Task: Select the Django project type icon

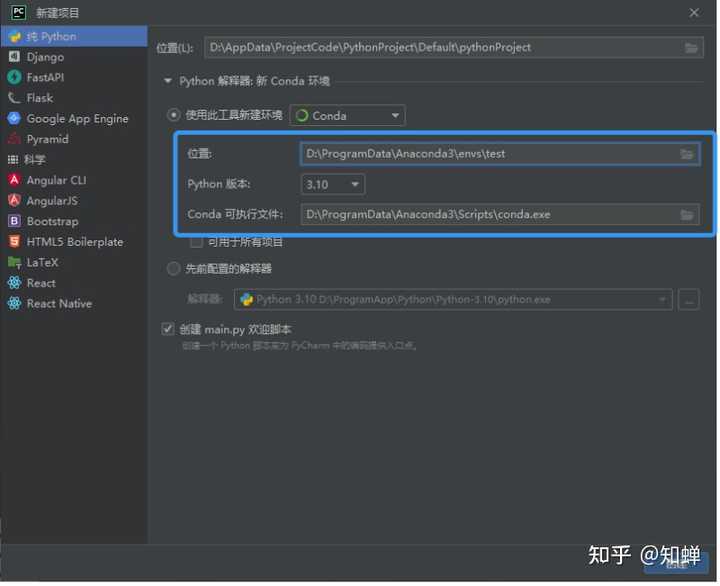Action: (14, 56)
